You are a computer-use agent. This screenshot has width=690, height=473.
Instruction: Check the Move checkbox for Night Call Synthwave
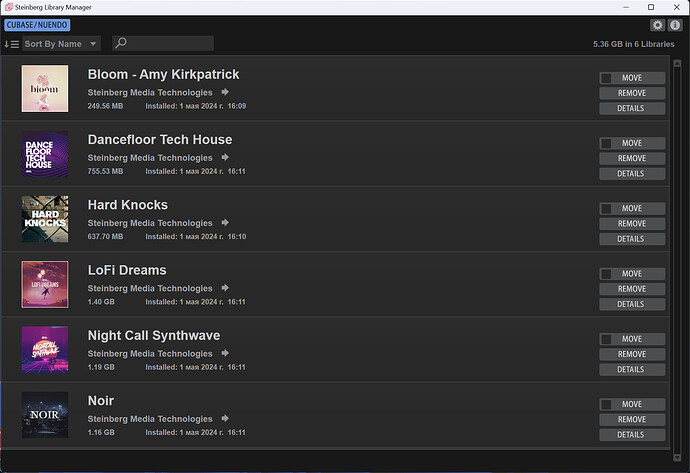coord(606,339)
